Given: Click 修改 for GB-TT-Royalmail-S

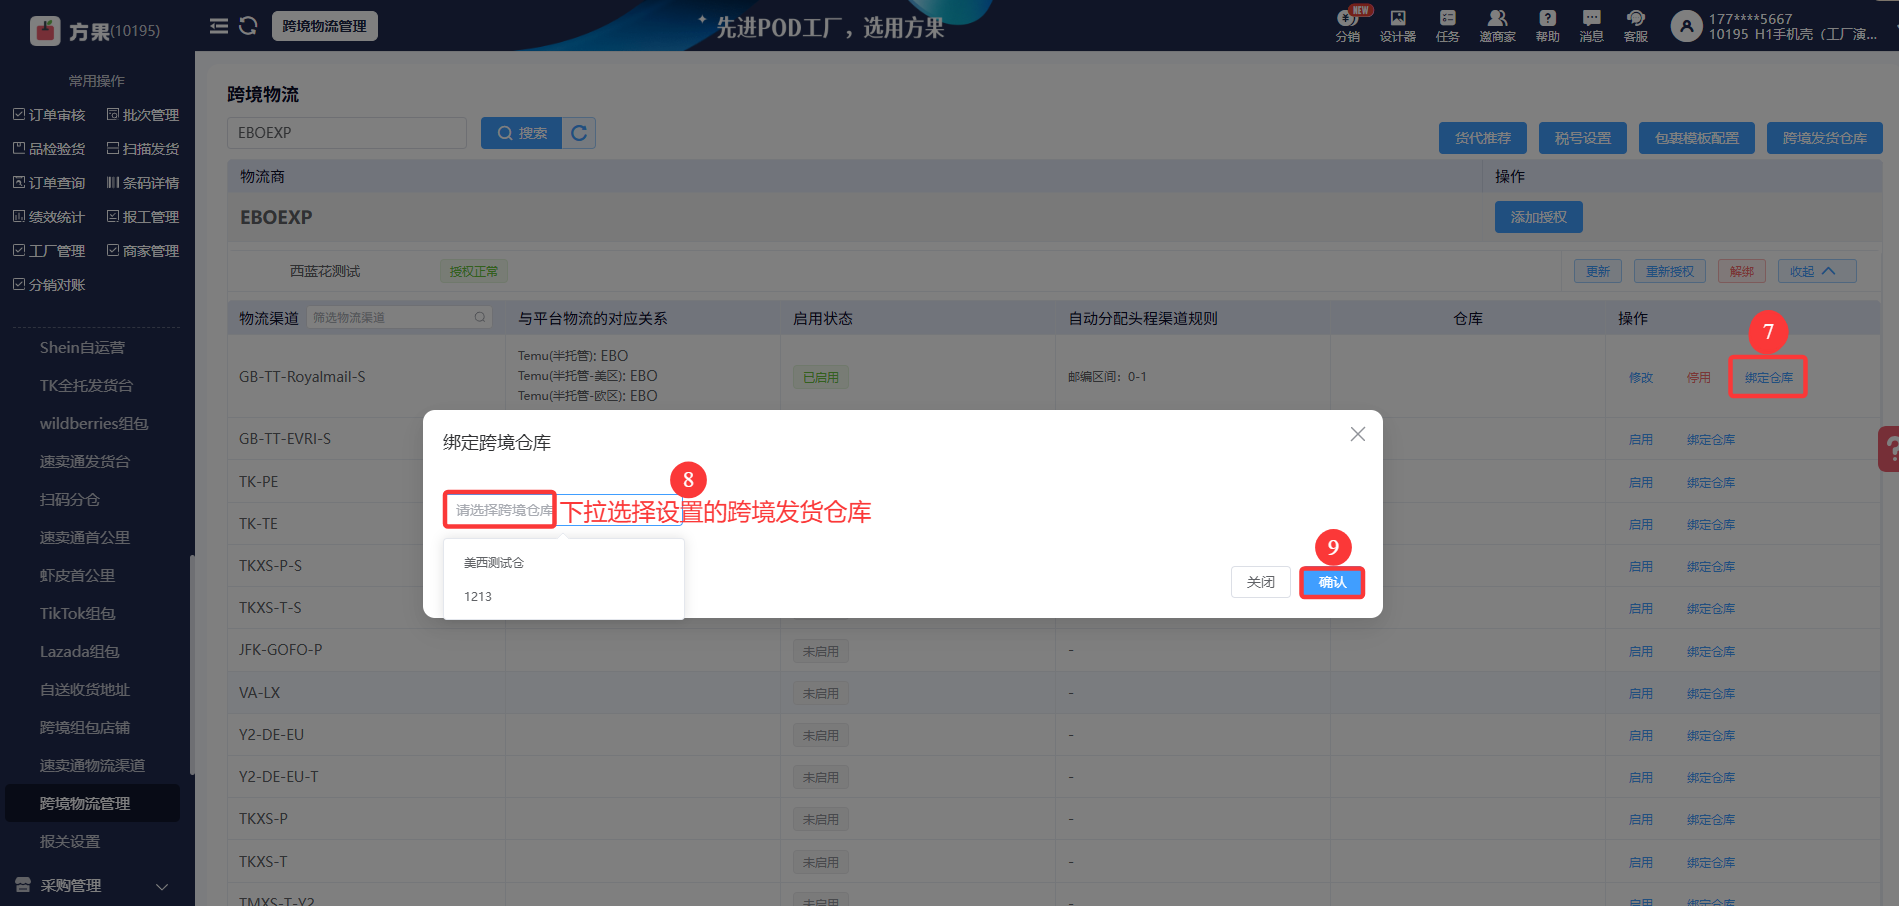Looking at the screenshot, I should tap(1641, 378).
